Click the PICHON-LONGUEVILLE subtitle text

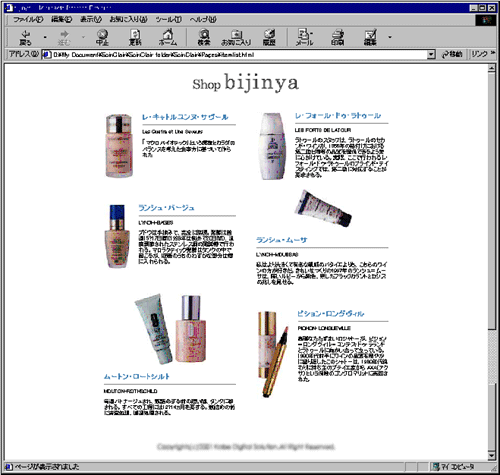tap(324, 328)
